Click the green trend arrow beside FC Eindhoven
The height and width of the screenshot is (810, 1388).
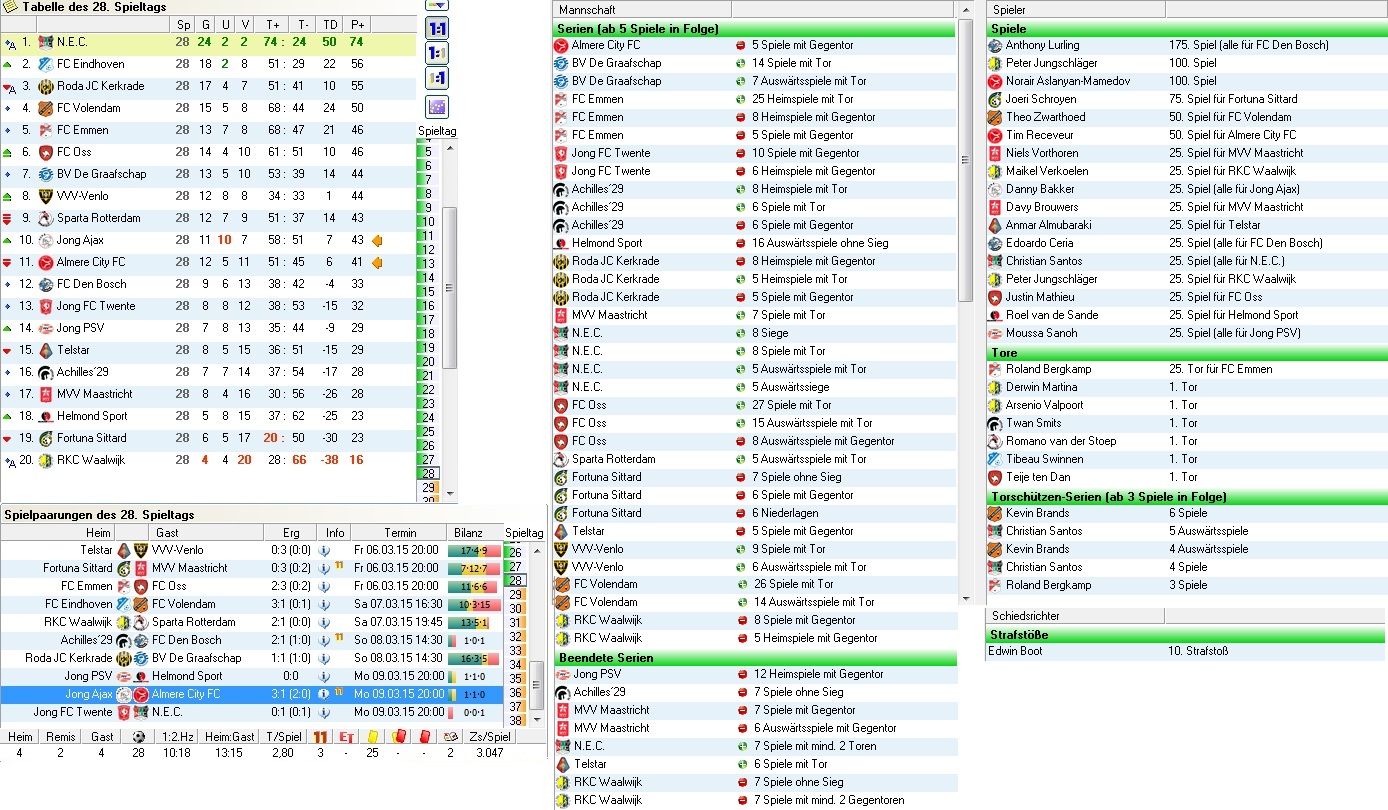coord(9,64)
